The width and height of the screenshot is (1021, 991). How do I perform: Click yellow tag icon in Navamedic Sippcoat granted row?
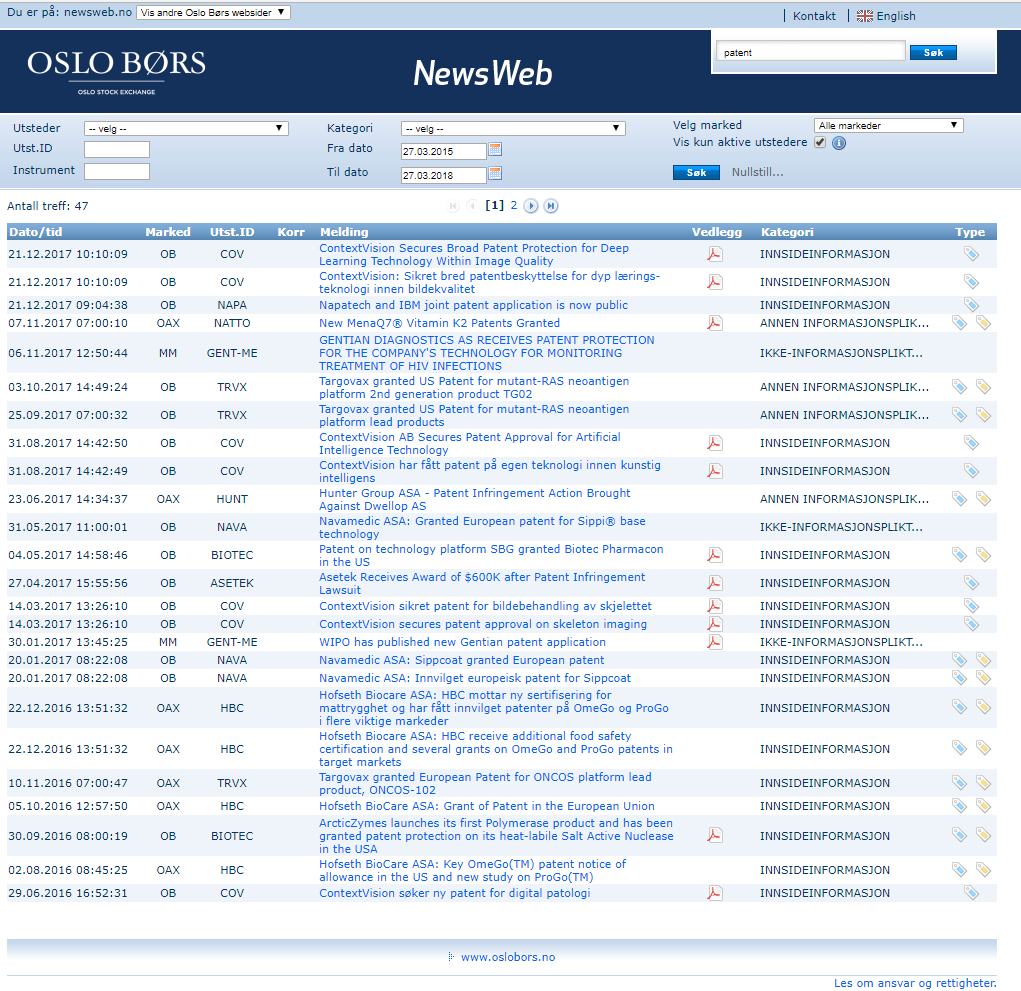coord(983,660)
